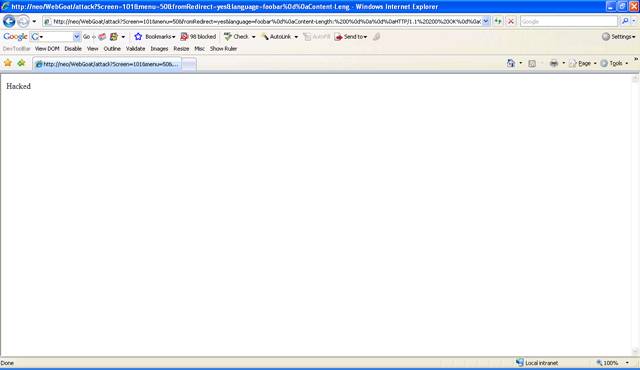Go back with the blue Back arrow
640x370 pixels.
9,21
